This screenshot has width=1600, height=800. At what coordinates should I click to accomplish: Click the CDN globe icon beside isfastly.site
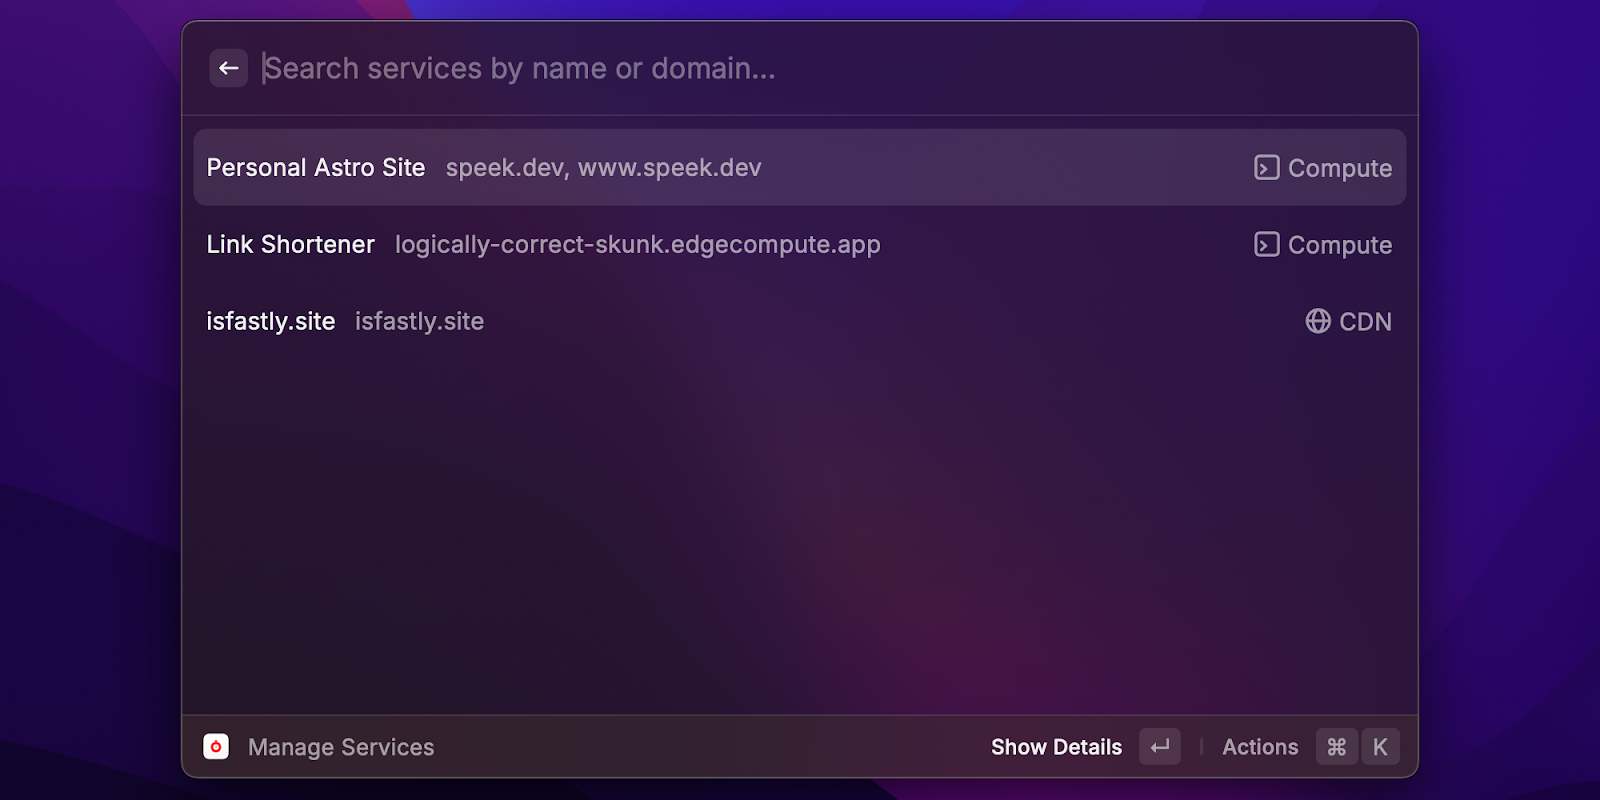pyautogui.click(x=1319, y=321)
